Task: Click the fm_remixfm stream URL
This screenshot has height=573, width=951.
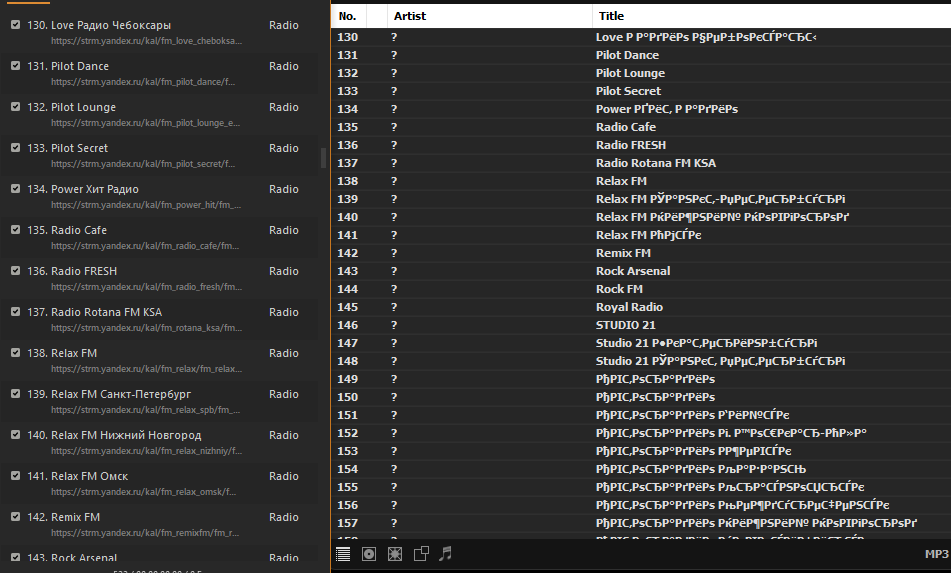Action: point(145,532)
